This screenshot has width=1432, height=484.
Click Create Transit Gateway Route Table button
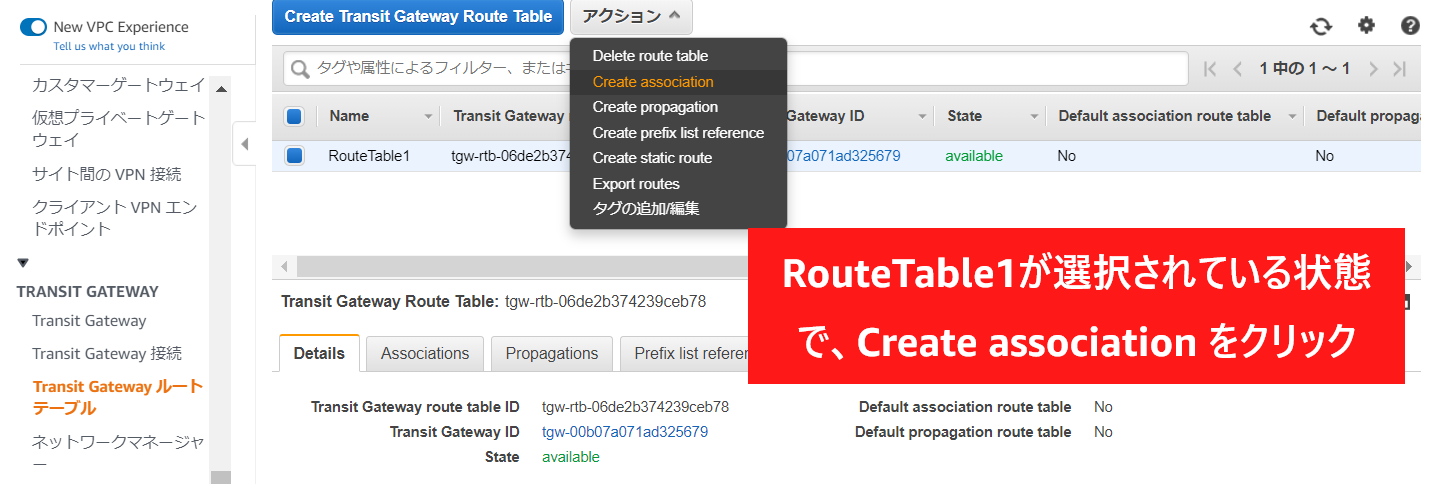click(x=417, y=17)
